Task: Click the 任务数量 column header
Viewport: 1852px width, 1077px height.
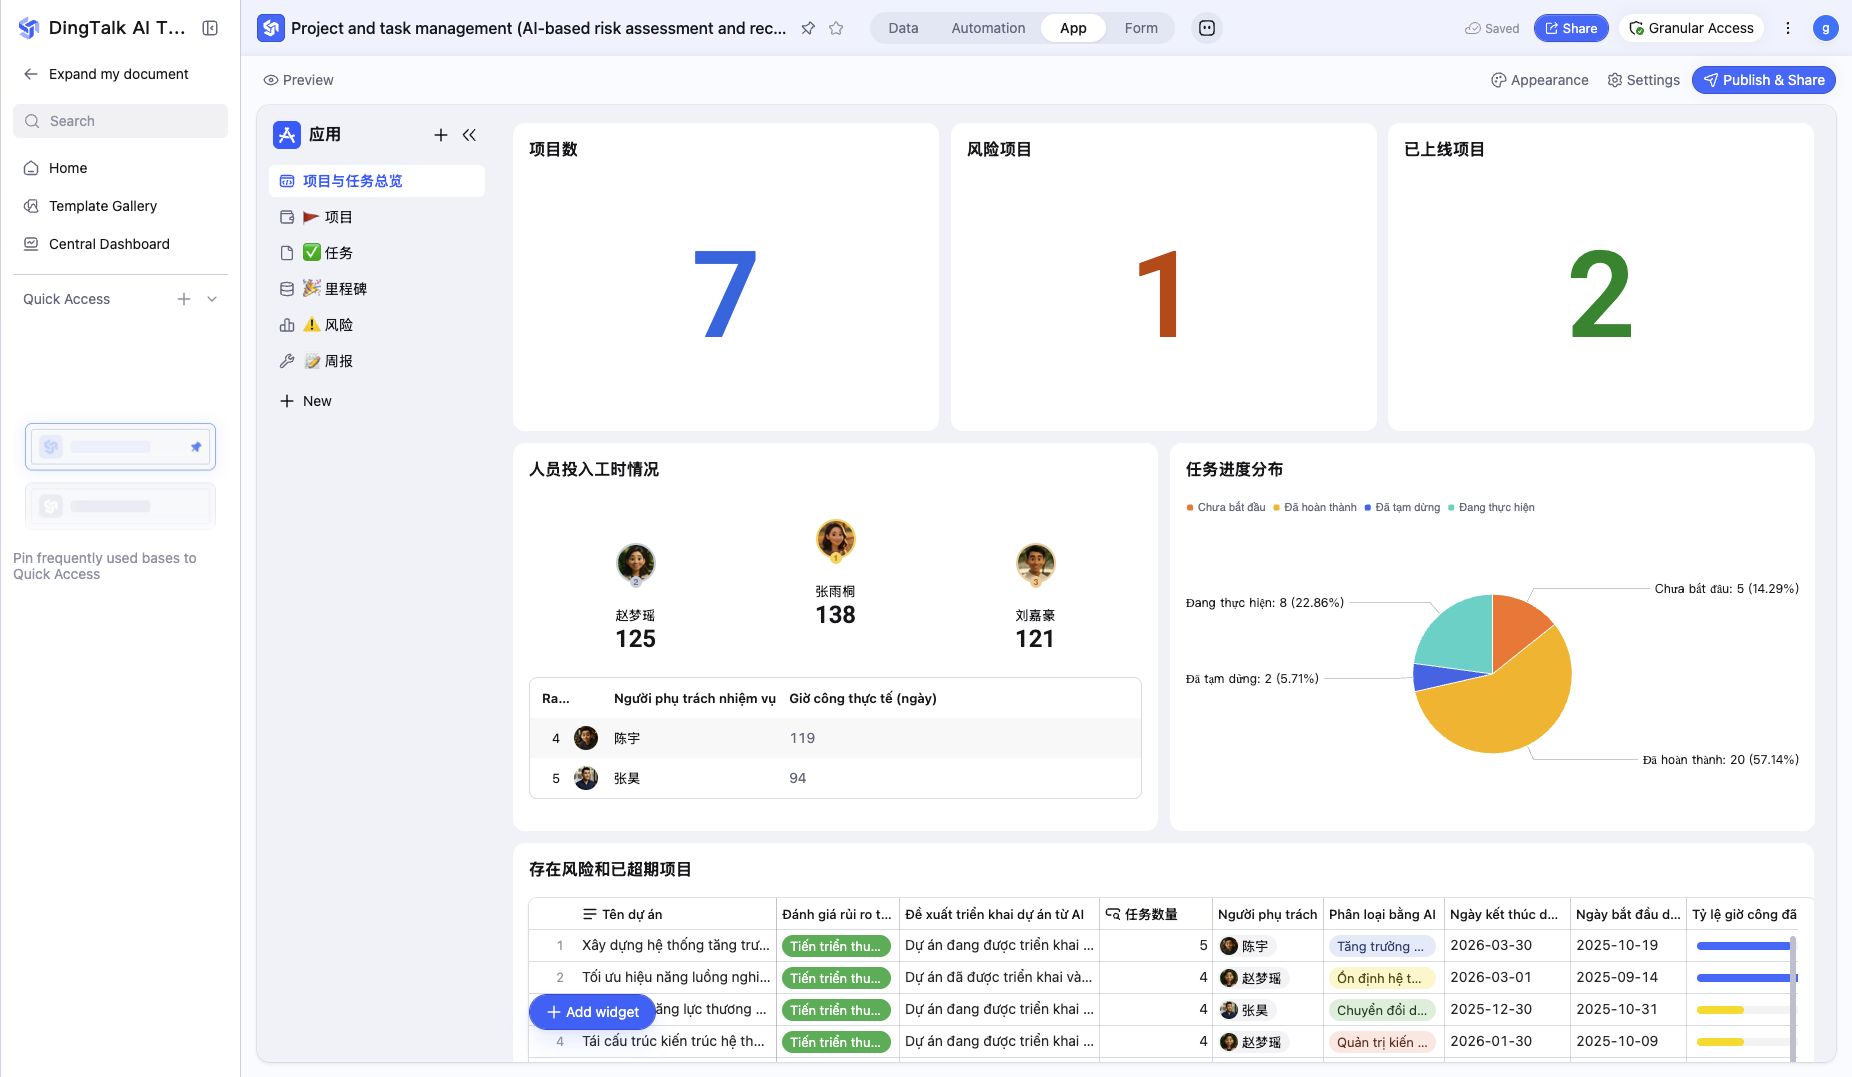Action: [1155, 914]
